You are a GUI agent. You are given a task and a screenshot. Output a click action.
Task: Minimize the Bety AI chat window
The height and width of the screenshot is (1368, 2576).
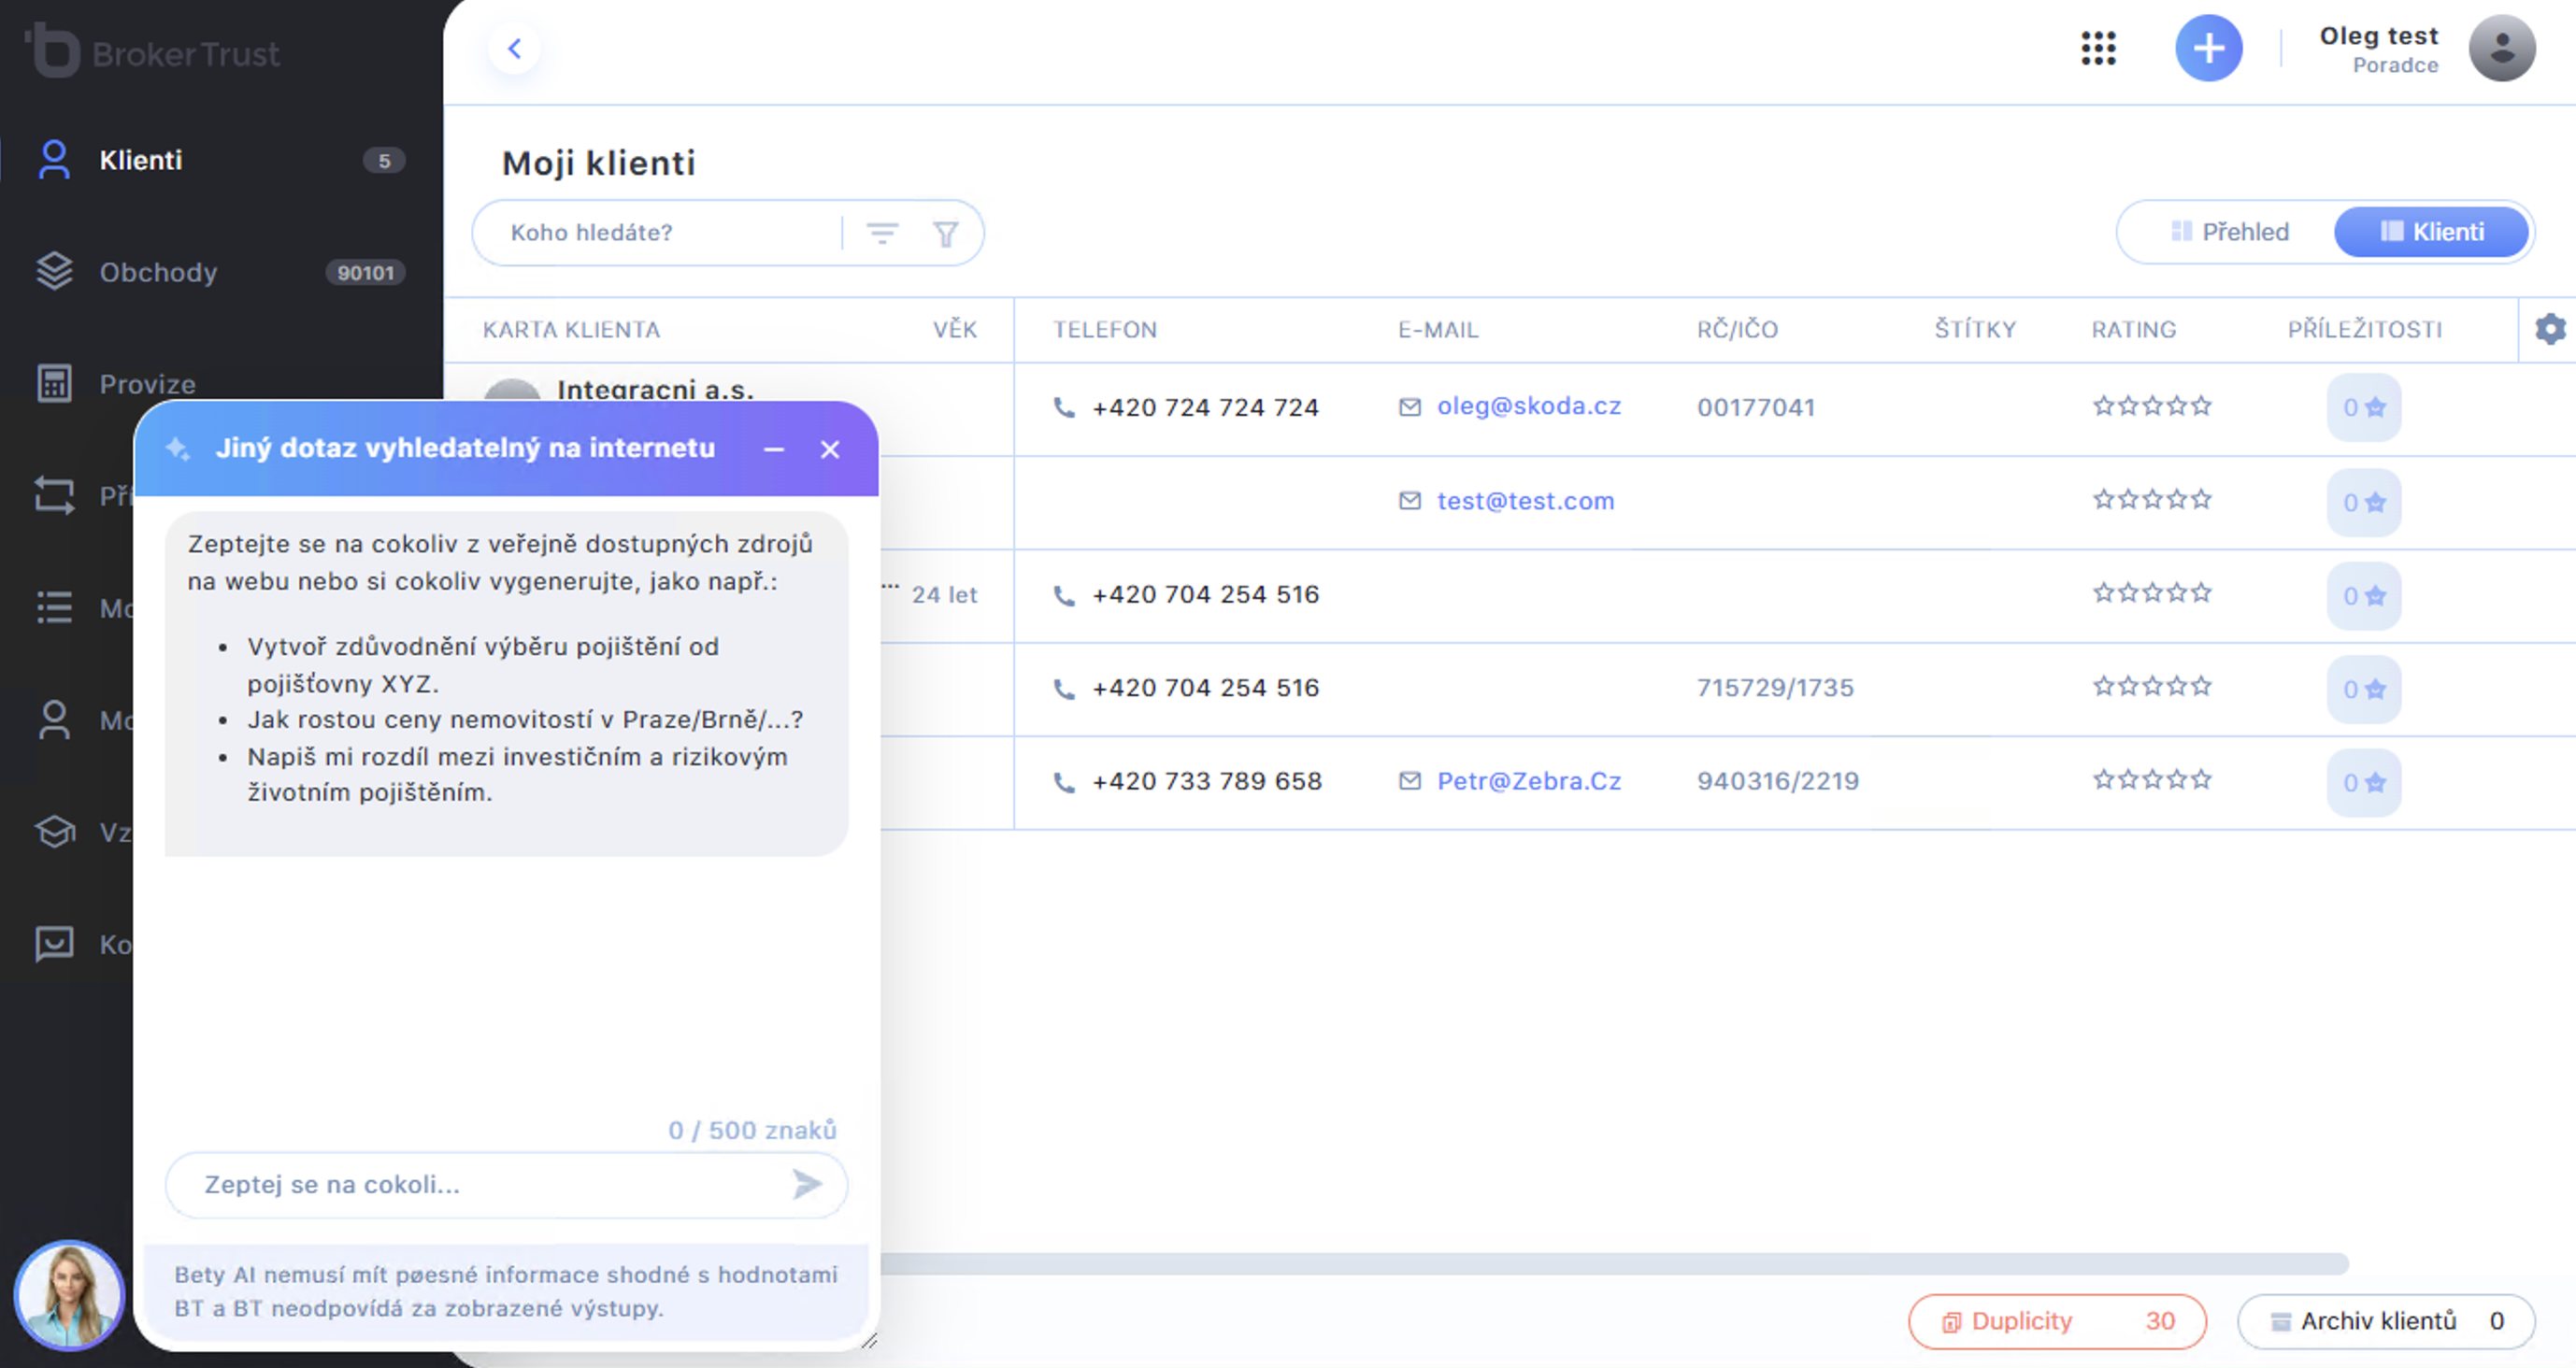pos(773,450)
